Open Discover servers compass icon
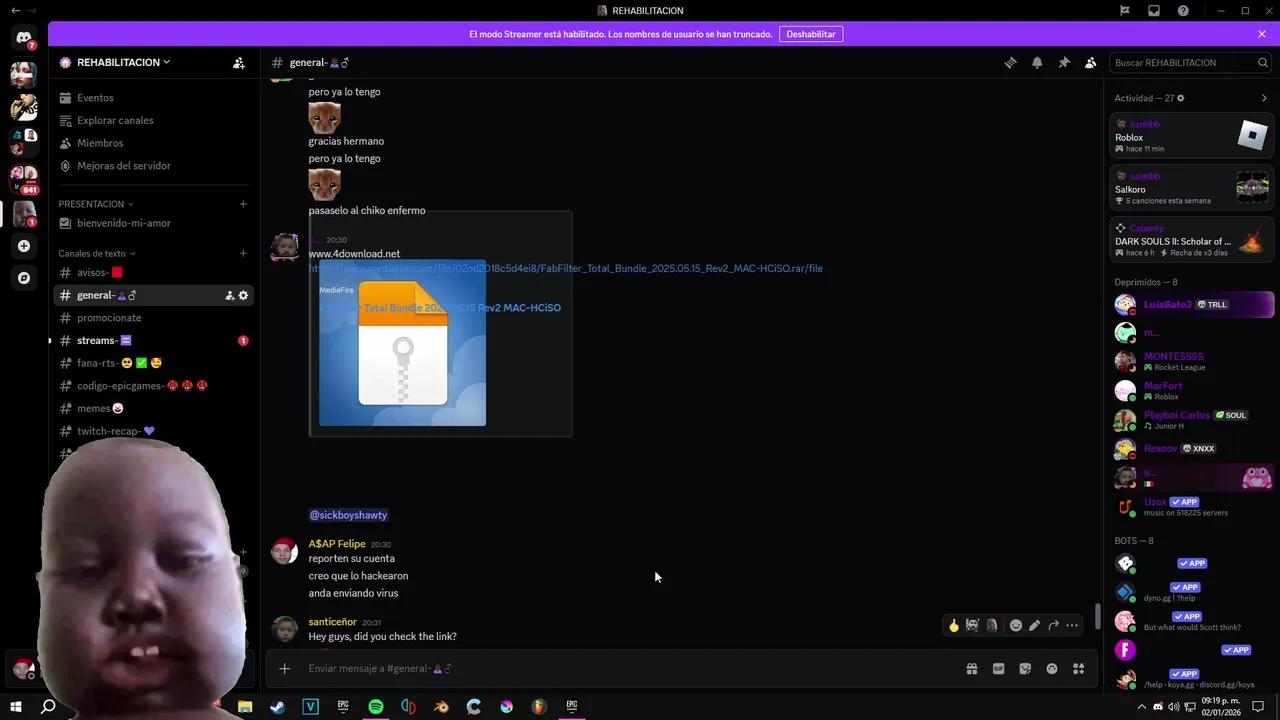Screen dimensions: 1280x720 [24, 278]
